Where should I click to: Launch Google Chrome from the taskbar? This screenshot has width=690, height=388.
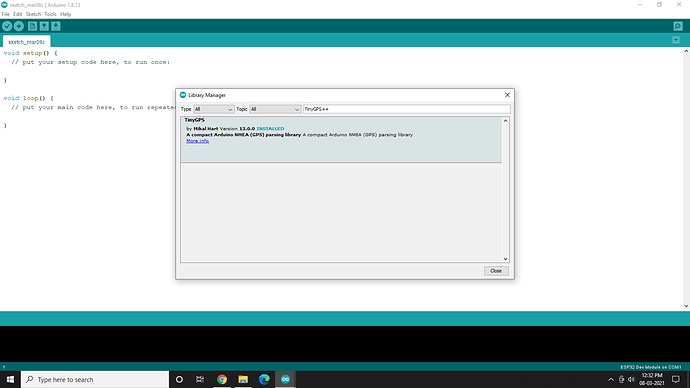[x=222, y=379]
